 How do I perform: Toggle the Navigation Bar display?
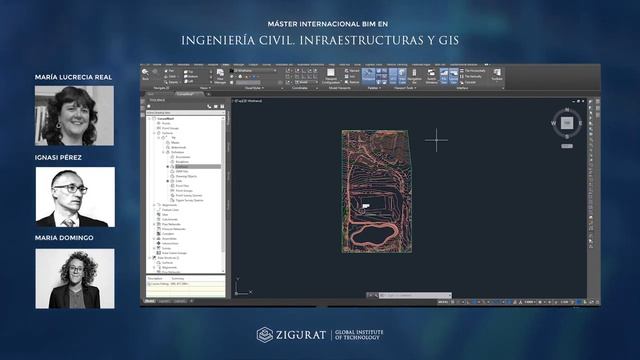click(414, 76)
